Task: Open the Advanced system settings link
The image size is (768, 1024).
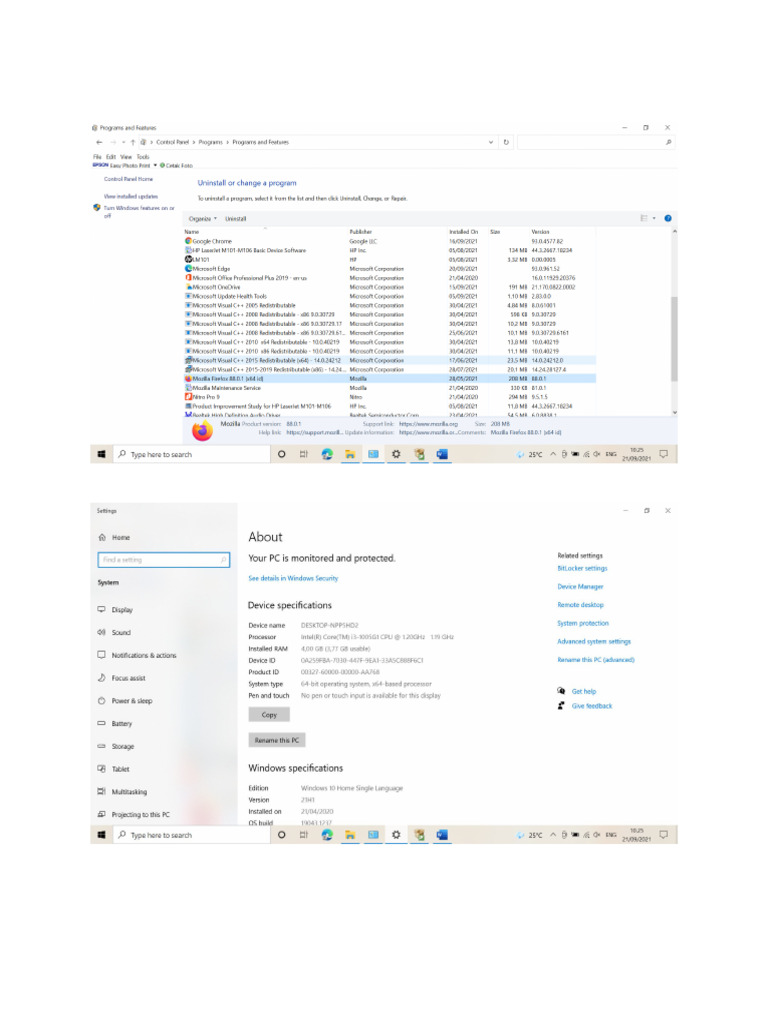Action: click(x=594, y=641)
